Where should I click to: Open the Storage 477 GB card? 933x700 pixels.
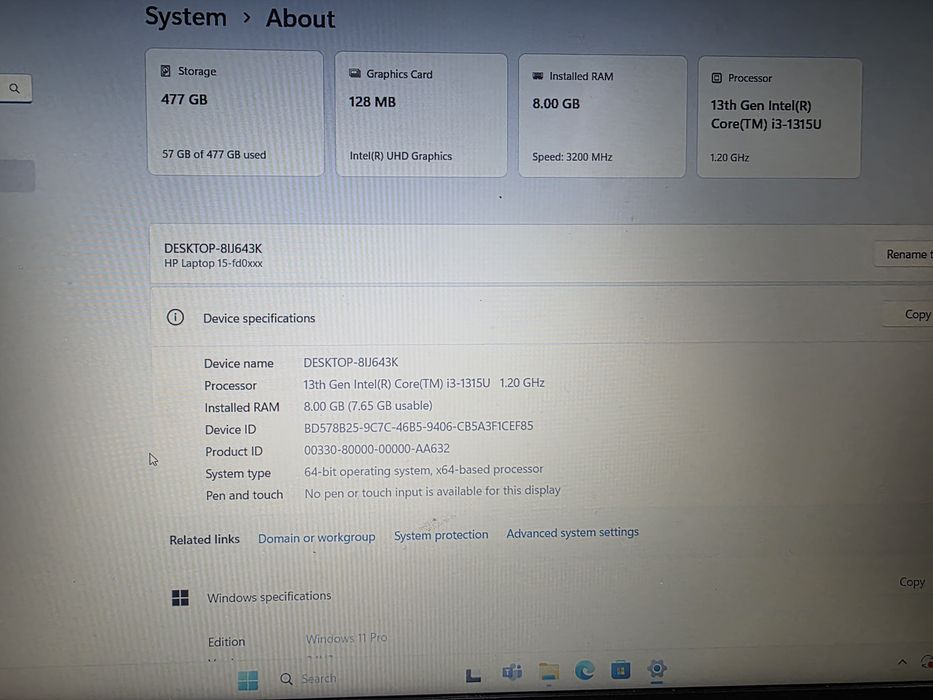(236, 113)
